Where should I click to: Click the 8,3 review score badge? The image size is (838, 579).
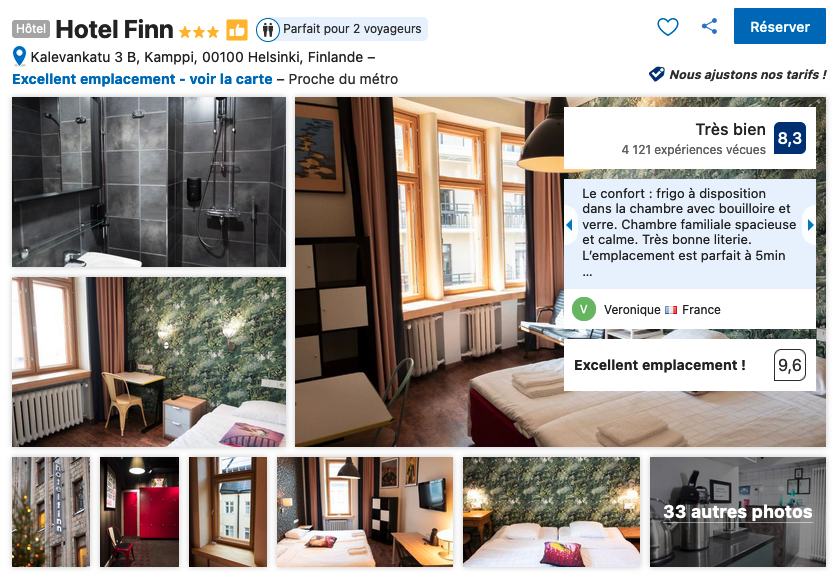(x=789, y=138)
